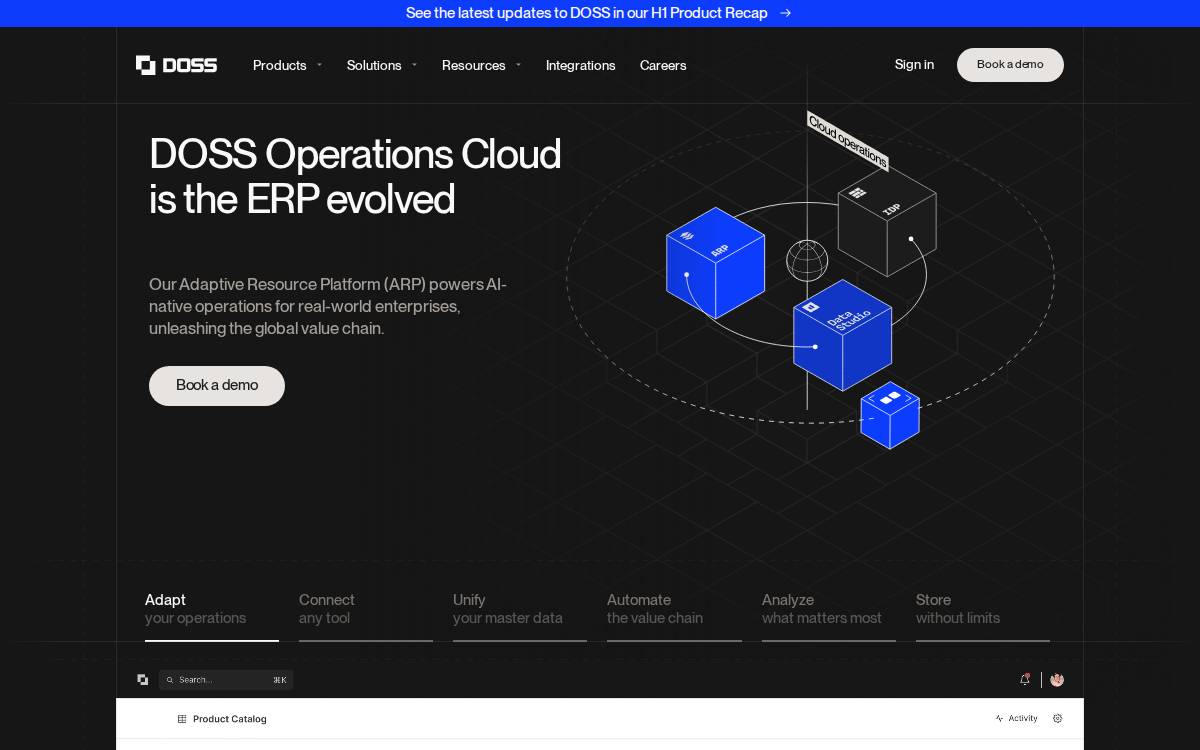Click the DOSS logo in the navbar
The image size is (1200, 750).
click(x=176, y=65)
